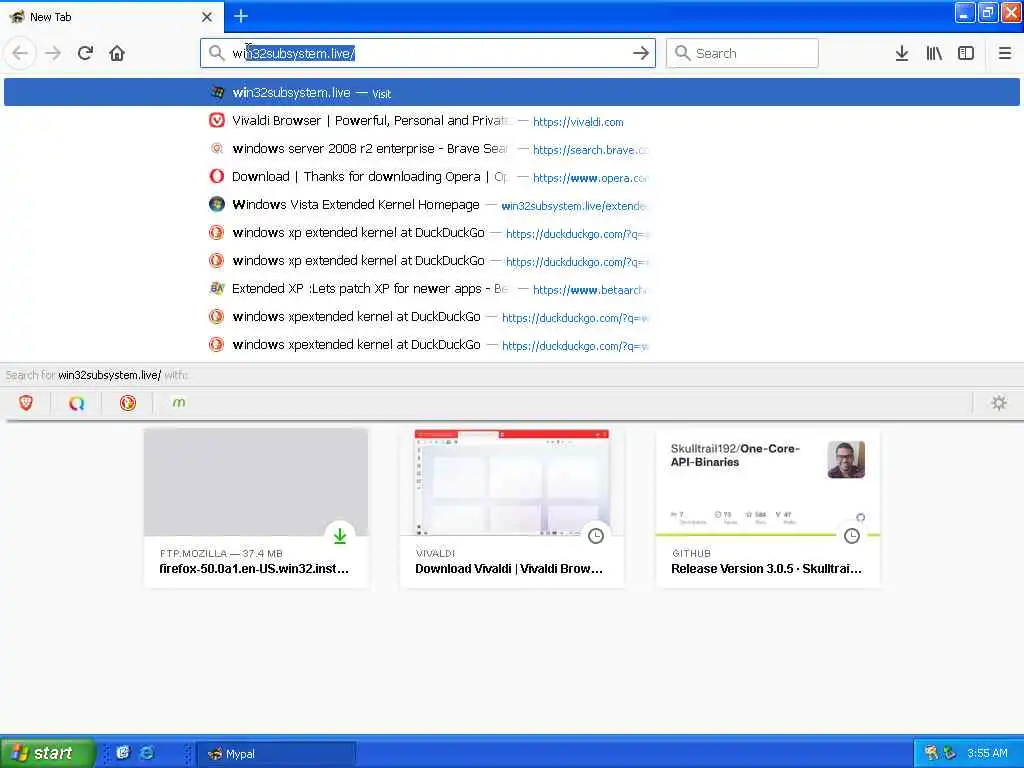Click Vivaldi favicon in suggestions list
This screenshot has height=768, width=1024.
(216, 121)
